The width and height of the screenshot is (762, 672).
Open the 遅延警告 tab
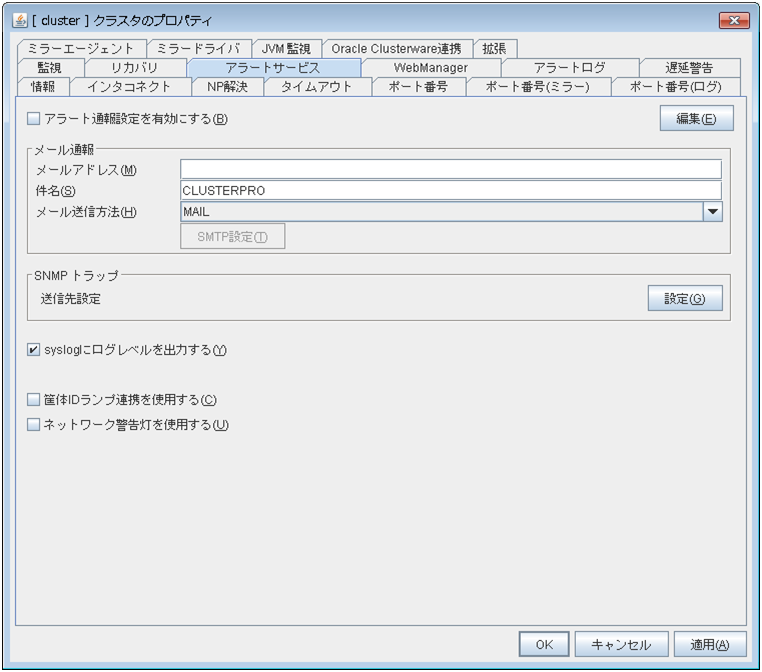pos(689,68)
